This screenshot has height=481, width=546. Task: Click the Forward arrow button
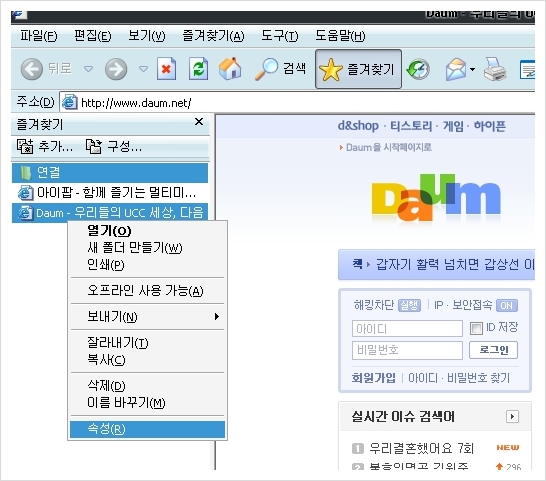(116, 69)
